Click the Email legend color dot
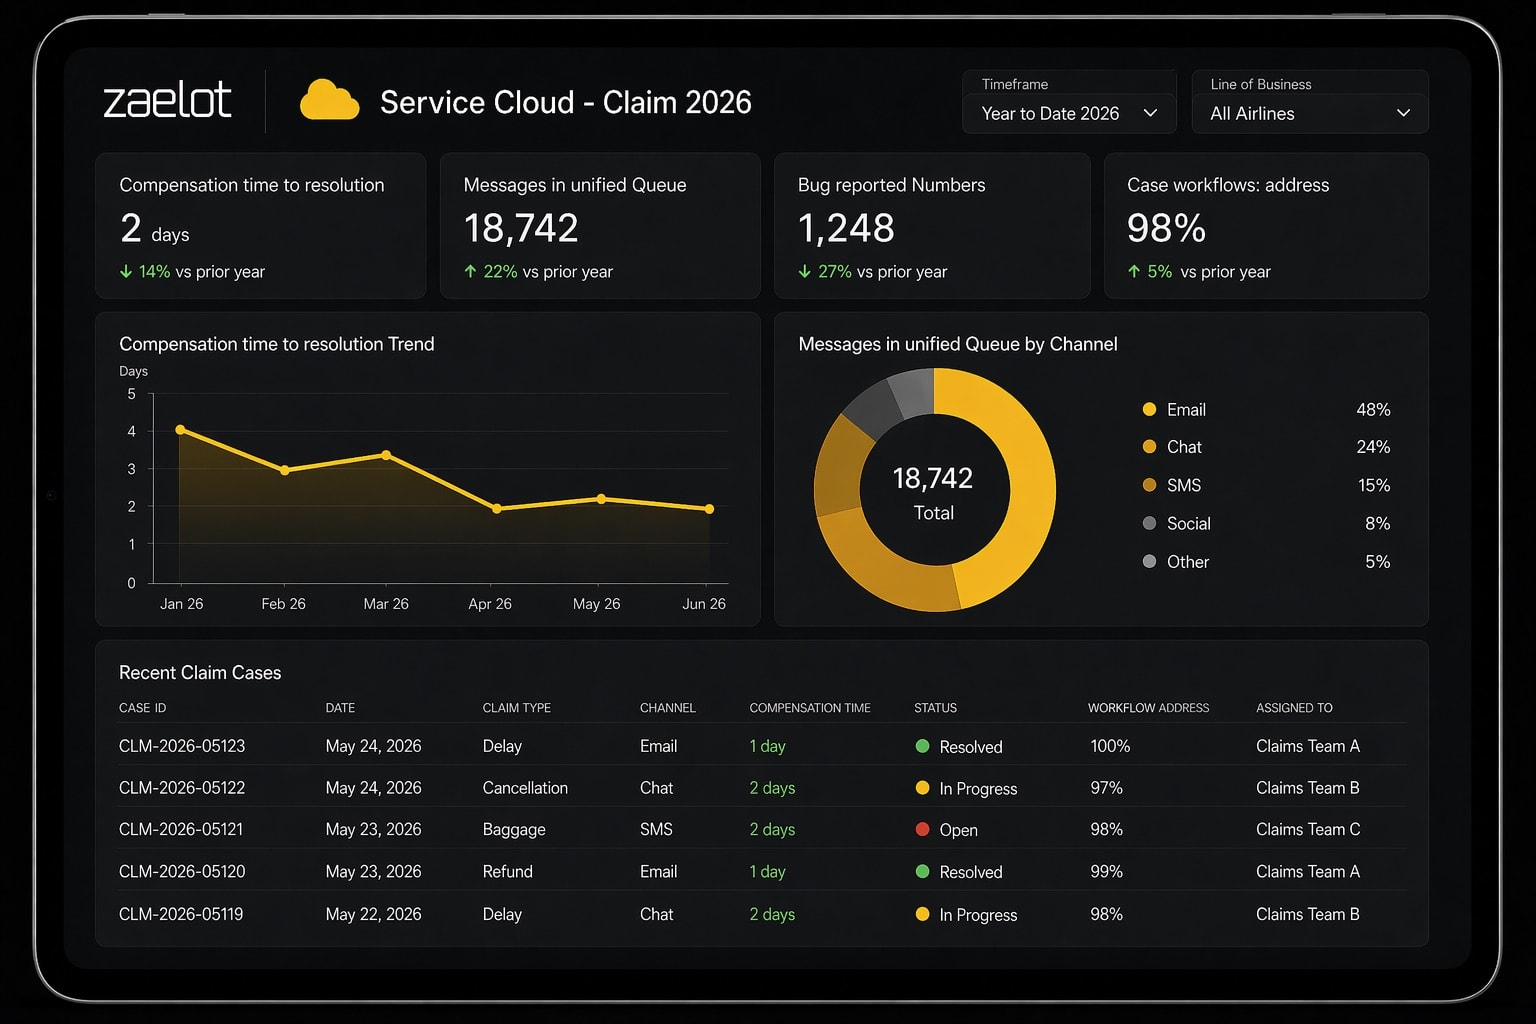Screen dimensions: 1536x1024 click(x=1149, y=409)
